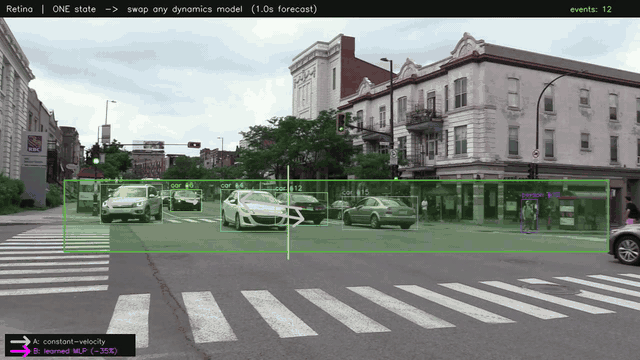Select the white hatchback bounding box

(254, 210)
